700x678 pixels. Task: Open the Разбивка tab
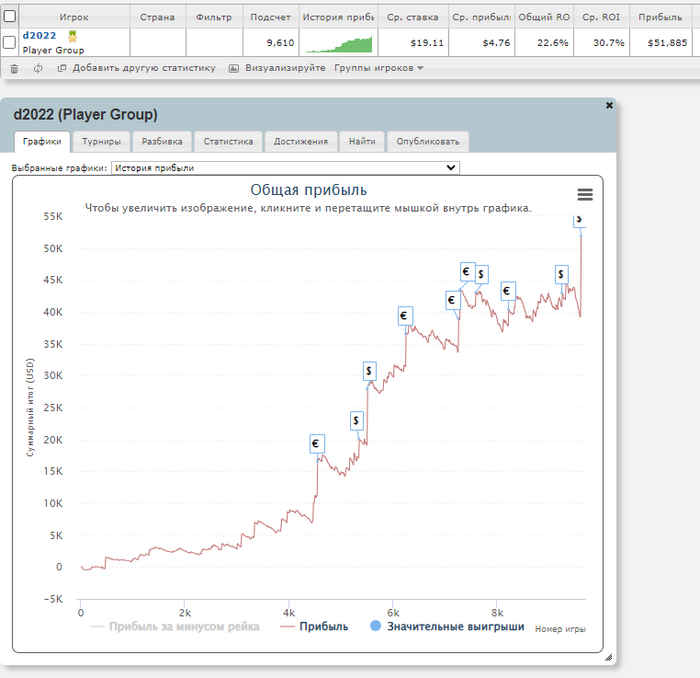tap(162, 141)
